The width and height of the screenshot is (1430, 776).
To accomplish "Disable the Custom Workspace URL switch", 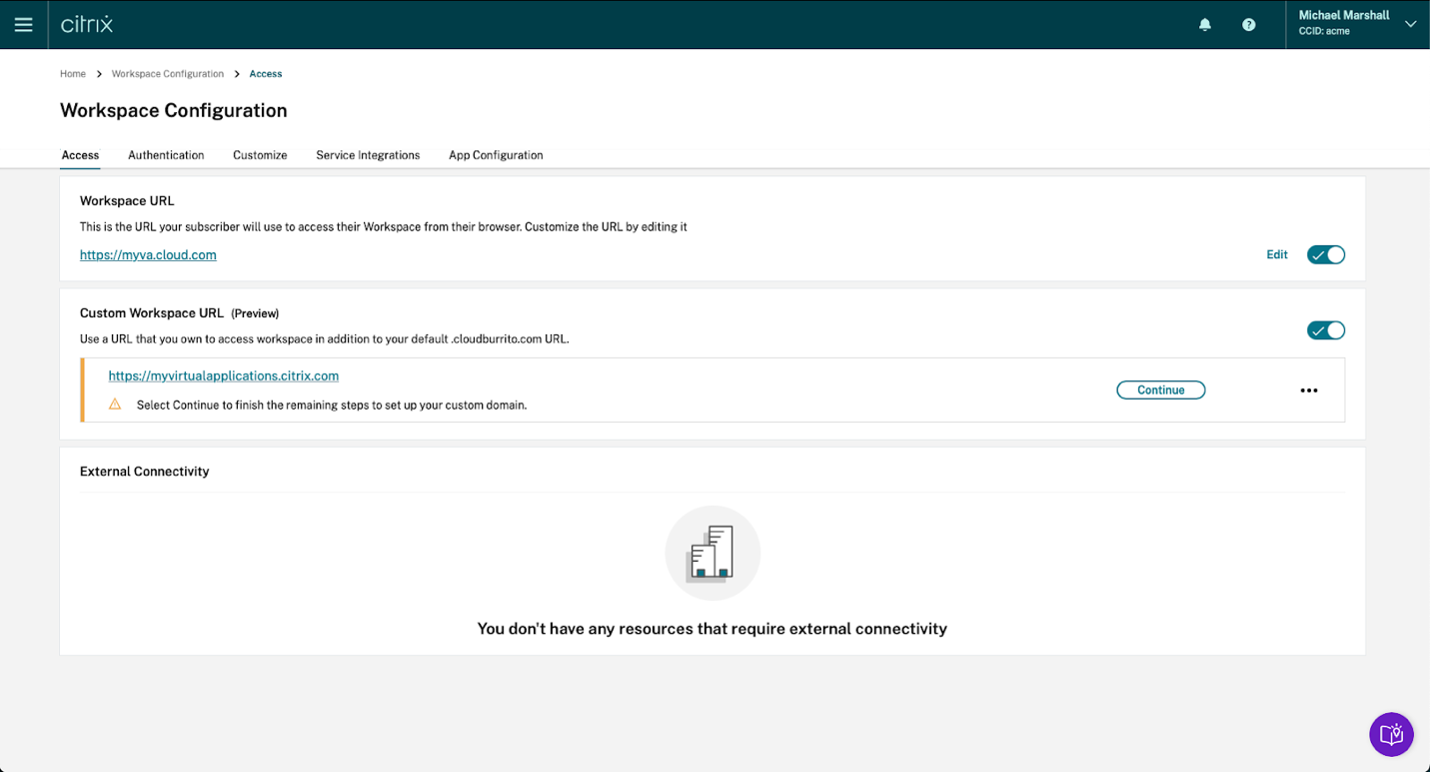I will click(1326, 330).
